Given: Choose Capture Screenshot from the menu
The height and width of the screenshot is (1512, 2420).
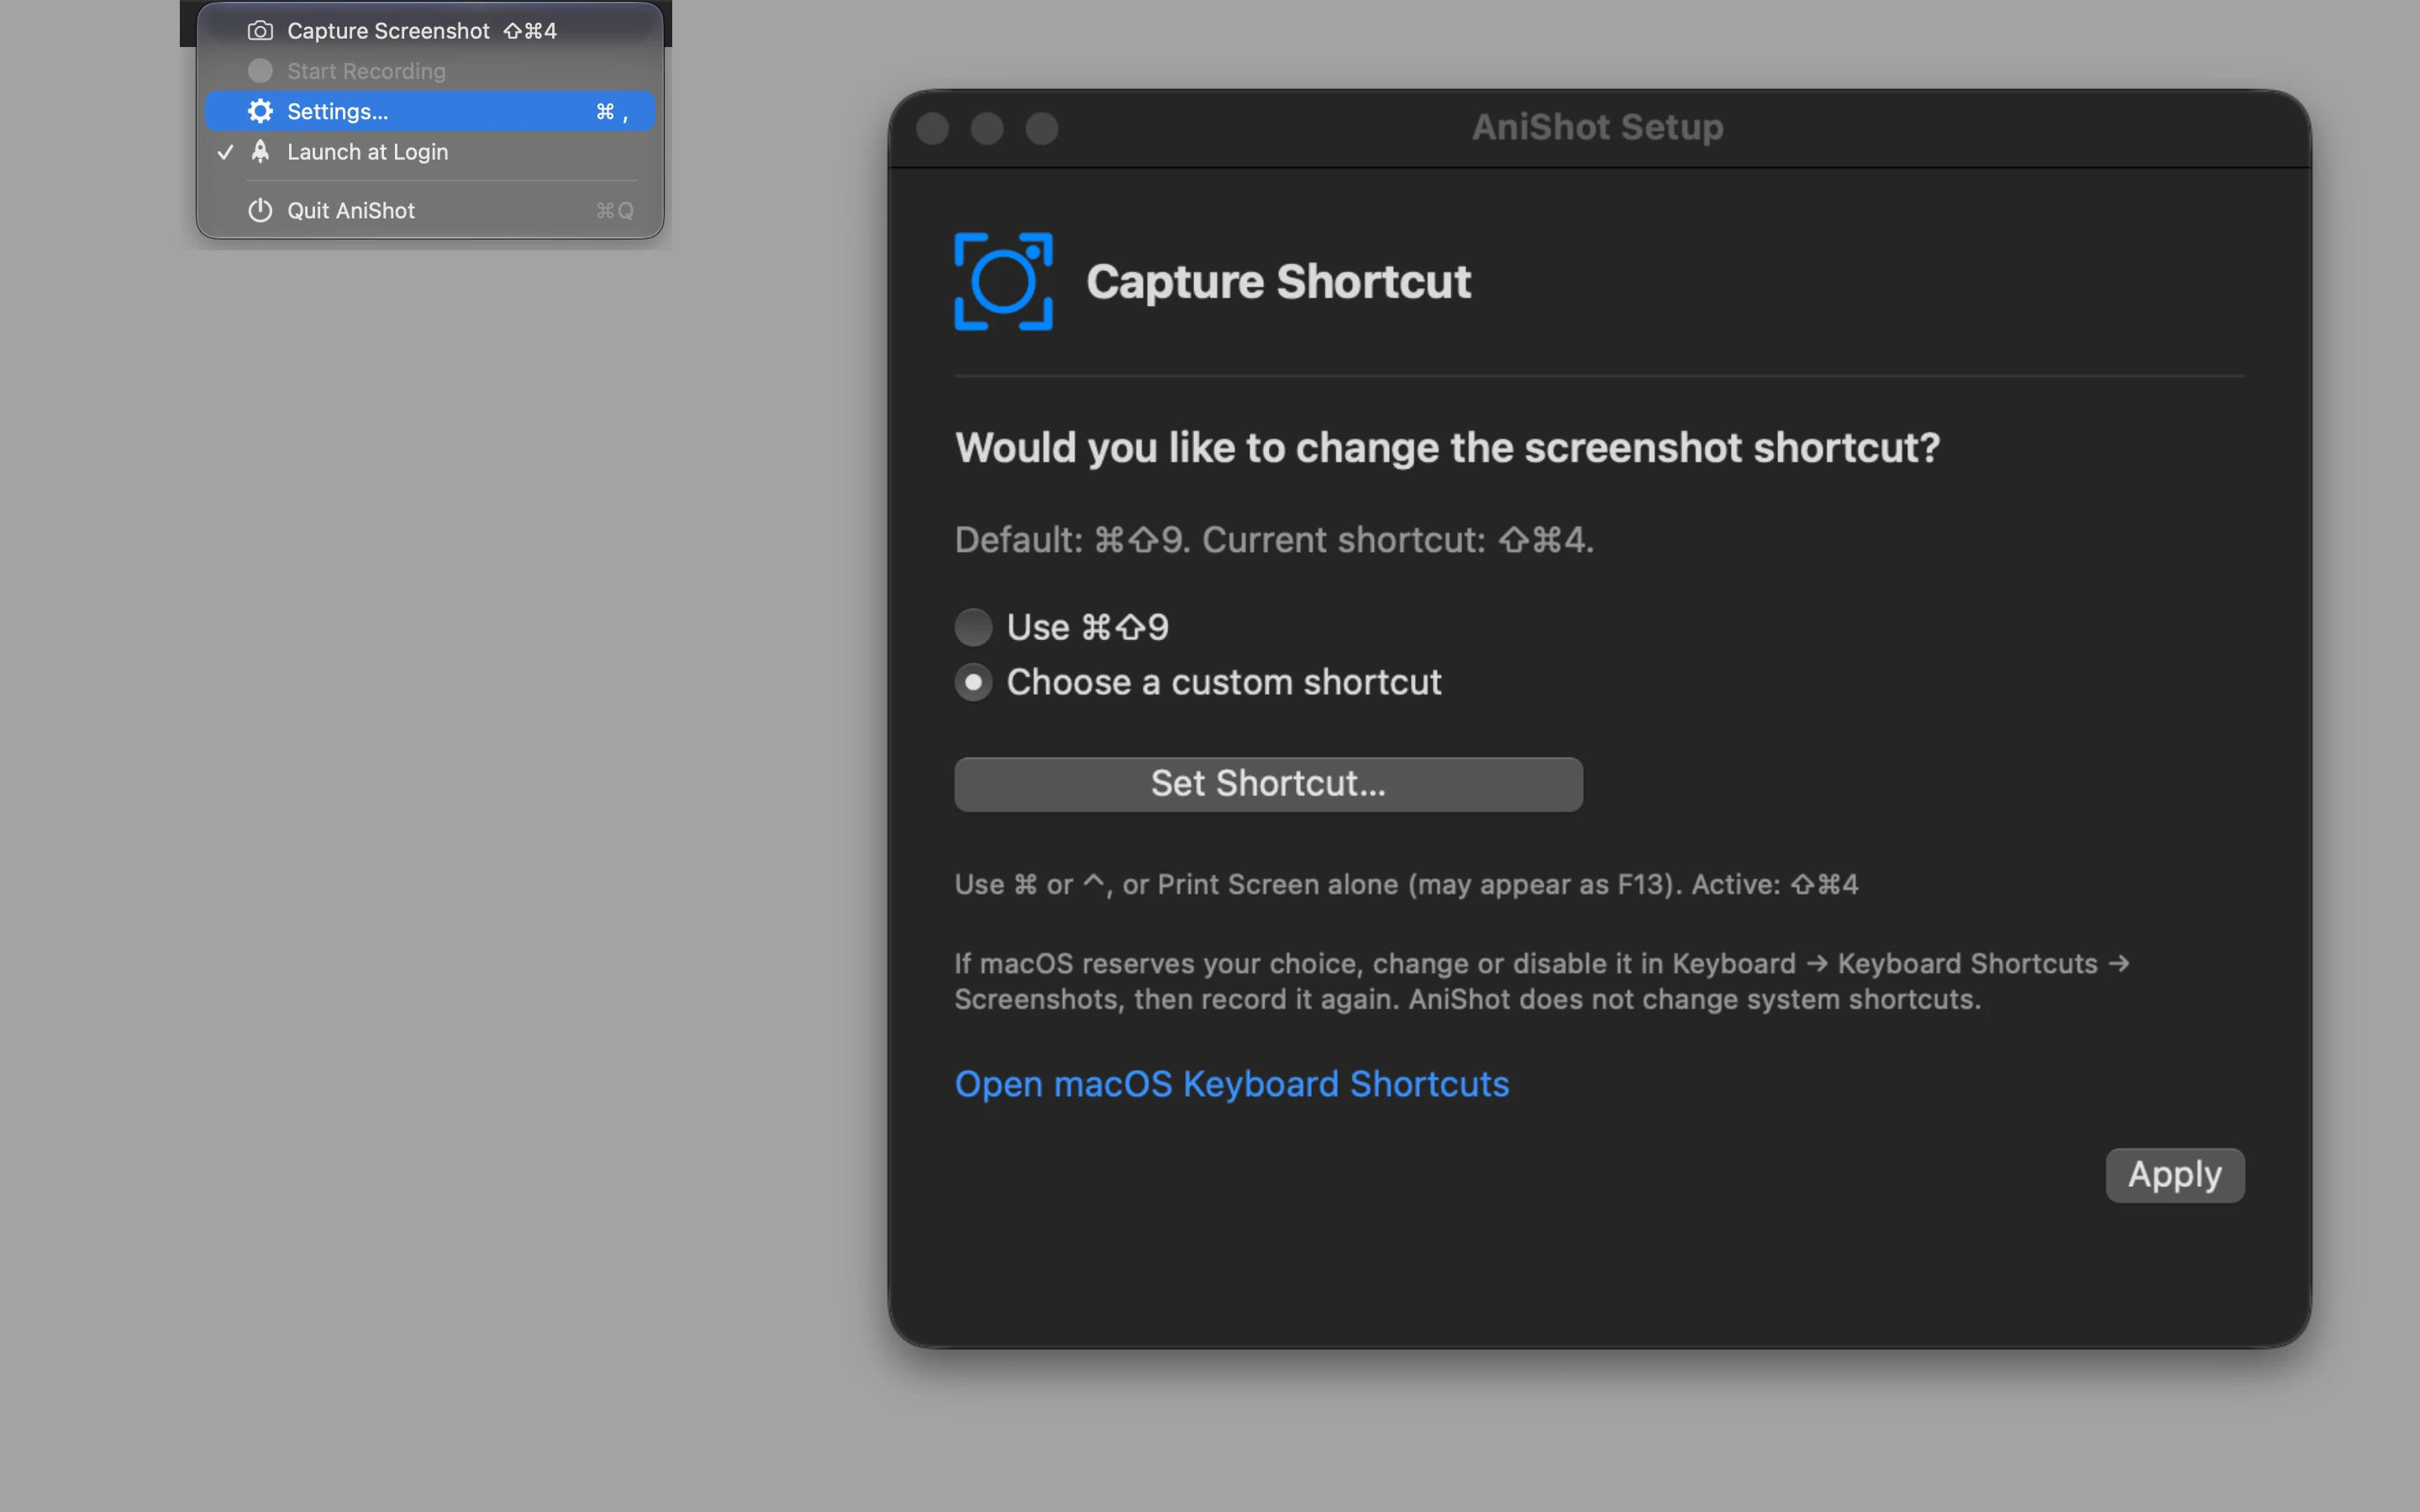Looking at the screenshot, I should [x=430, y=31].
